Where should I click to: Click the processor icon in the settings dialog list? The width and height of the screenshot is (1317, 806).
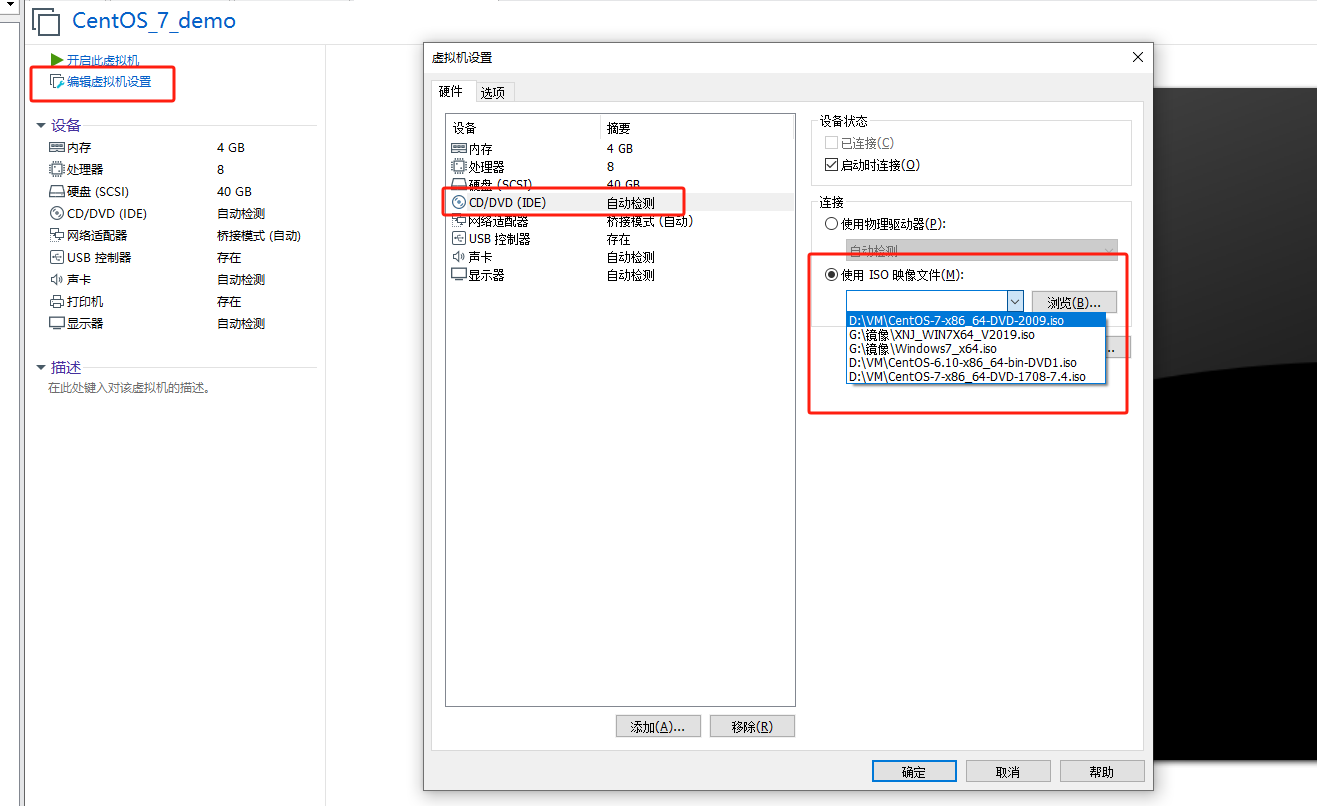click(459, 166)
